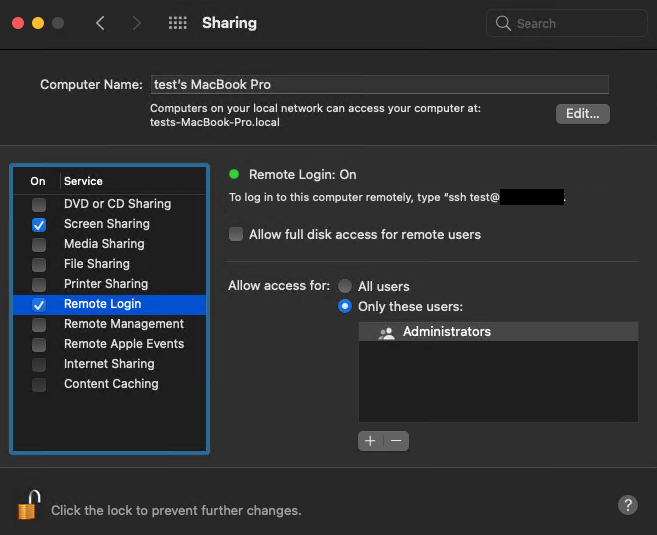This screenshot has width=657, height=535.
Task: Toggle Allow full disk access for remote users
Action: [236, 234]
